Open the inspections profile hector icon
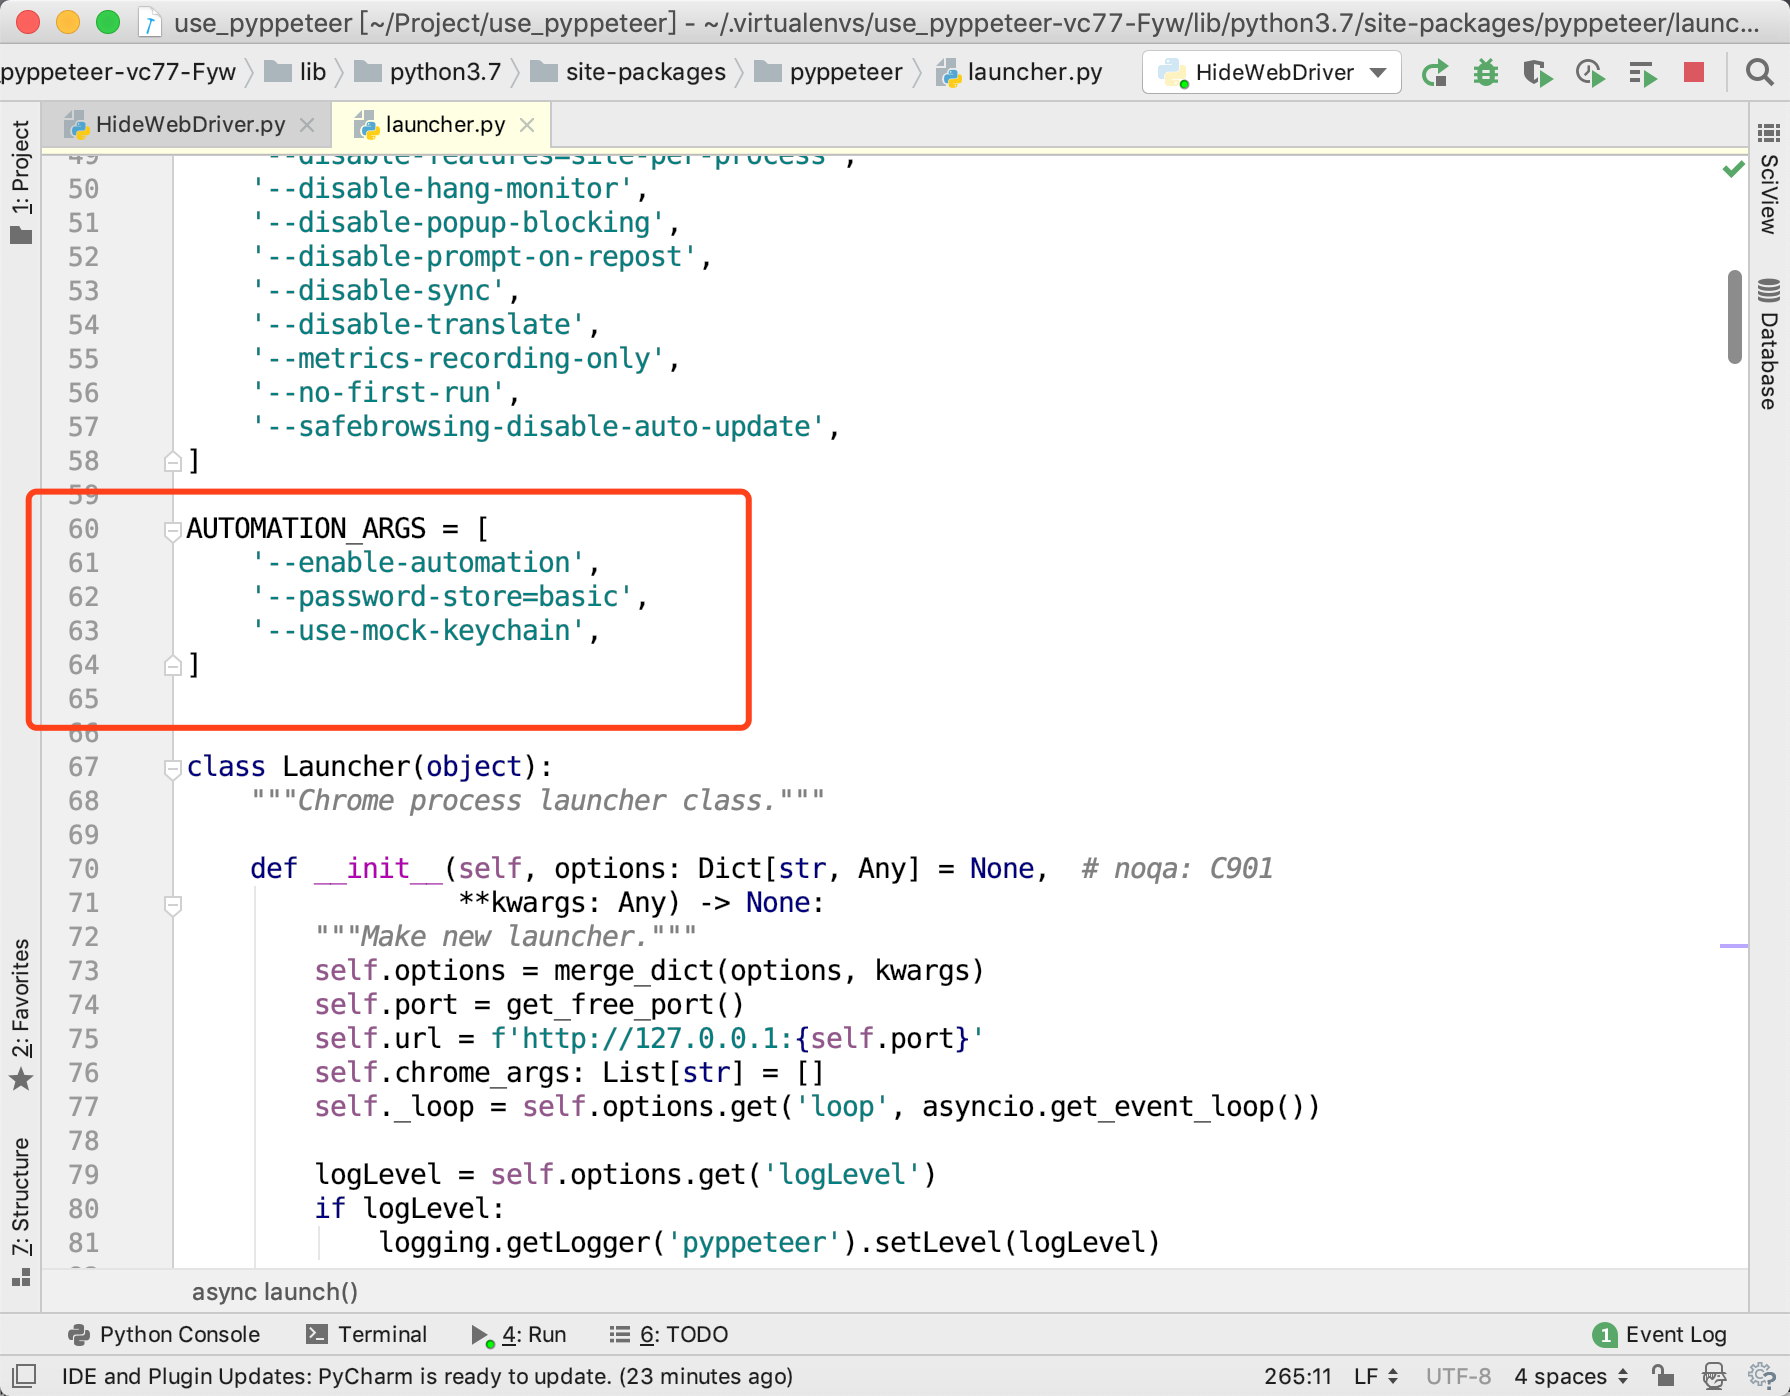 (x=1714, y=1377)
